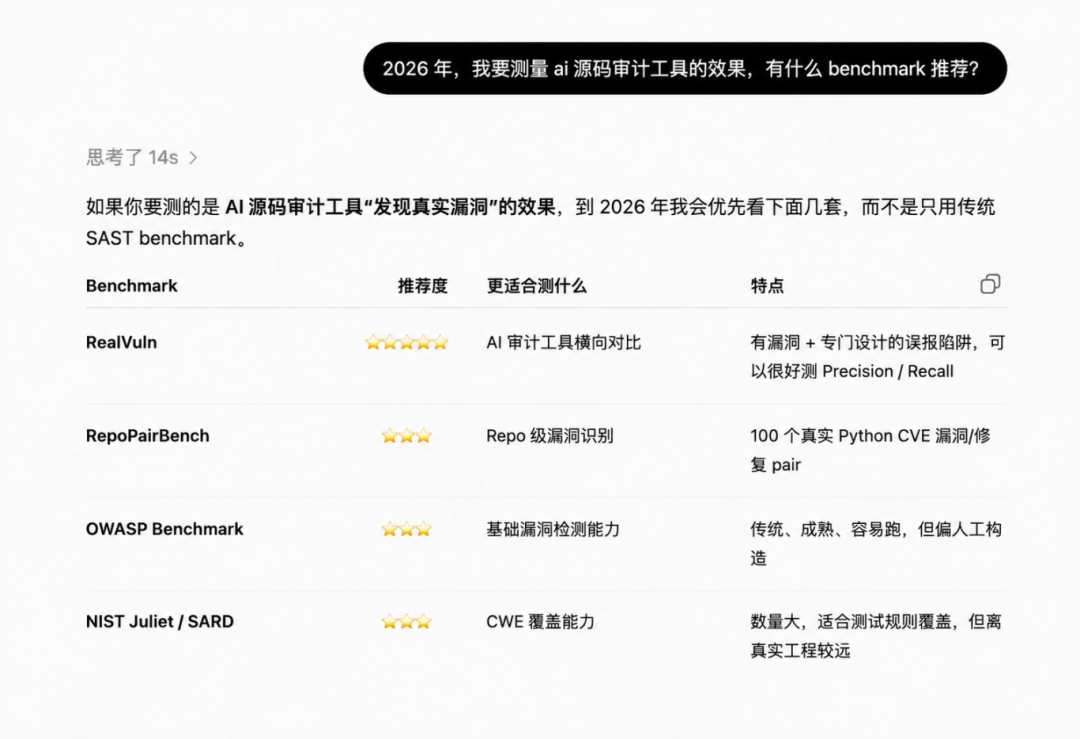The image size is (1080, 739).
Task: Click the 数量大,适合测试规则覆盖 description
Action: pyautogui.click(x=876, y=636)
